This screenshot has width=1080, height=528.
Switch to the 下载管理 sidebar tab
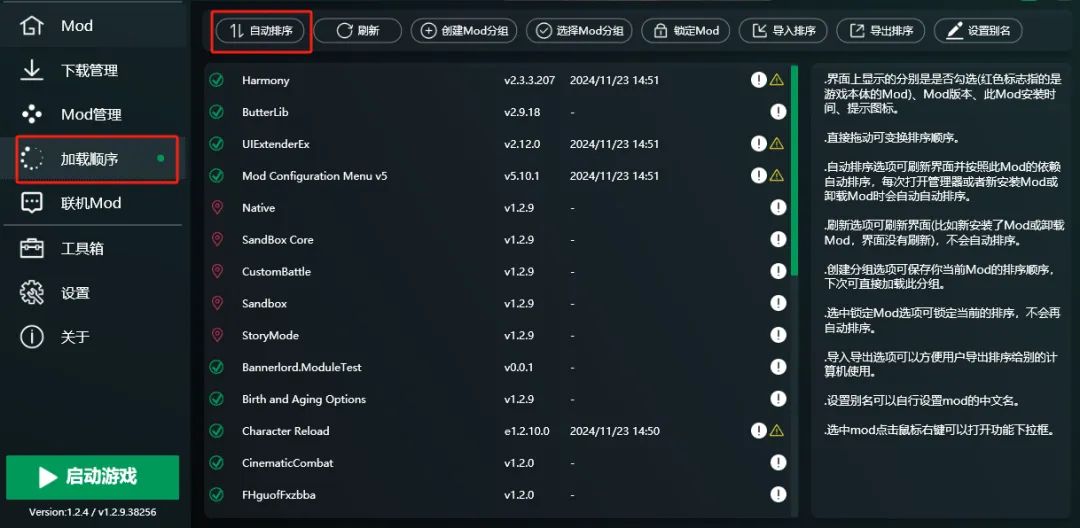89,70
